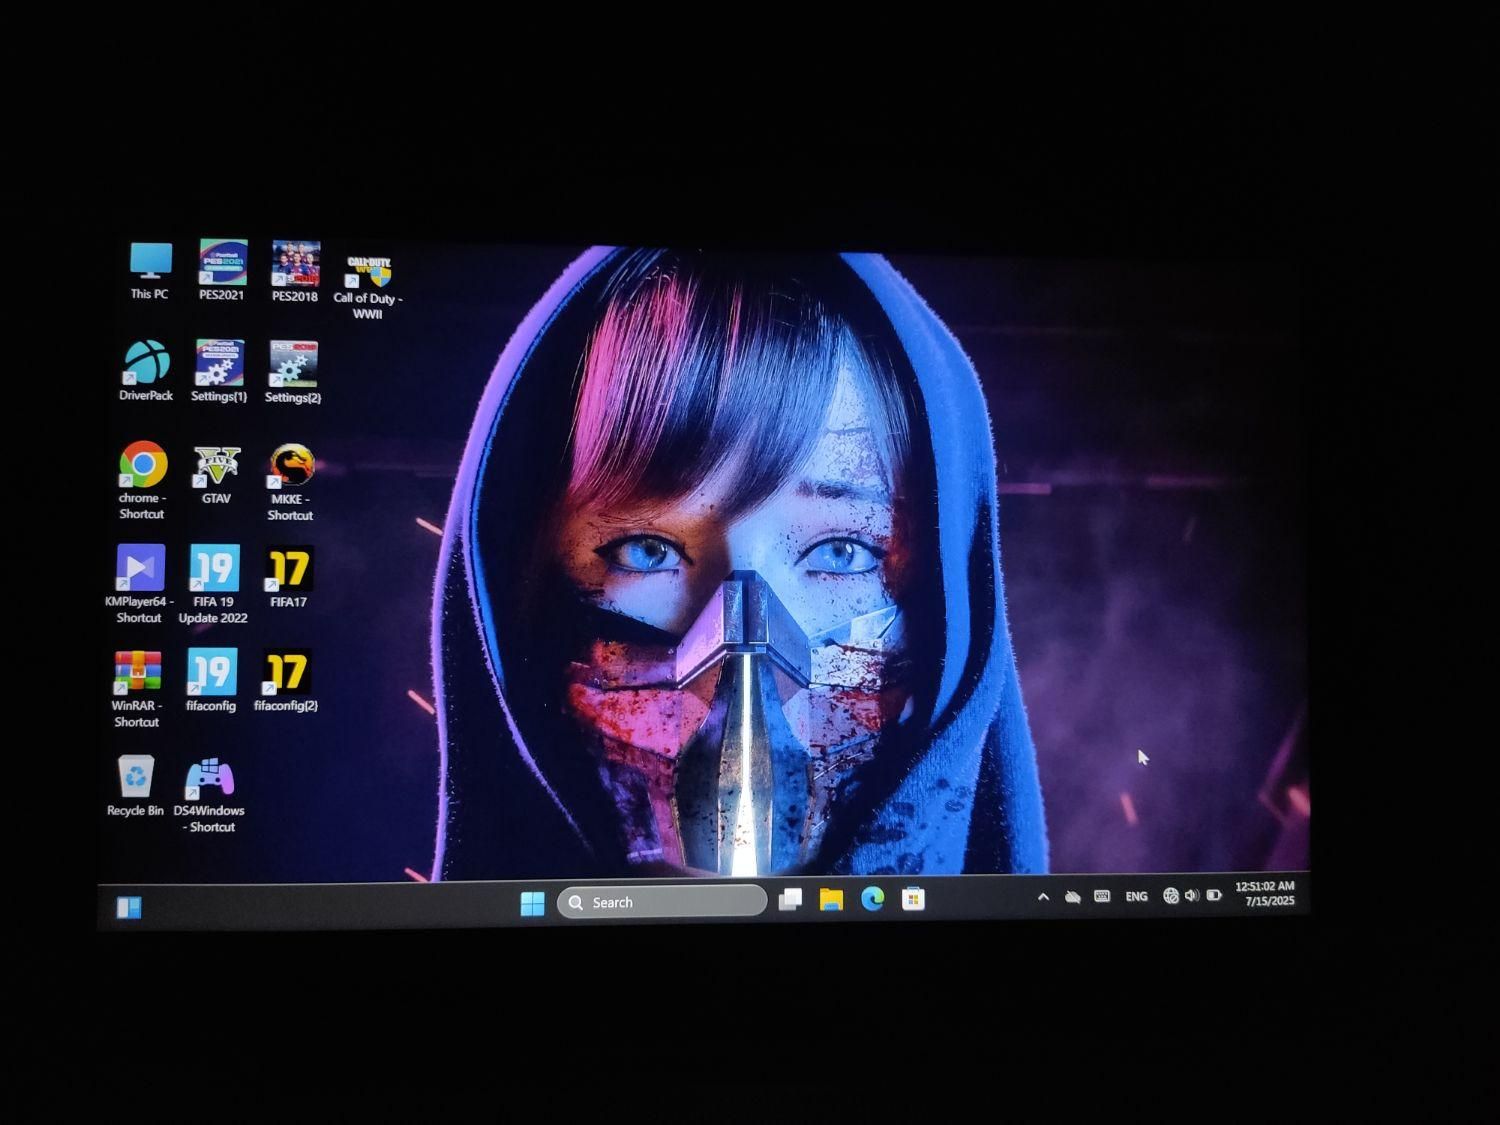The width and height of the screenshot is (1500, 1125).
Task: Open the volume speaker icon
Action: [1192, 895]
